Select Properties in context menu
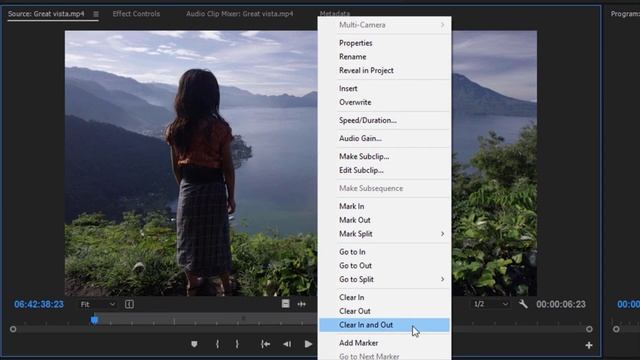This screenshot has height=360, width=640. click(x=384, y=43)
